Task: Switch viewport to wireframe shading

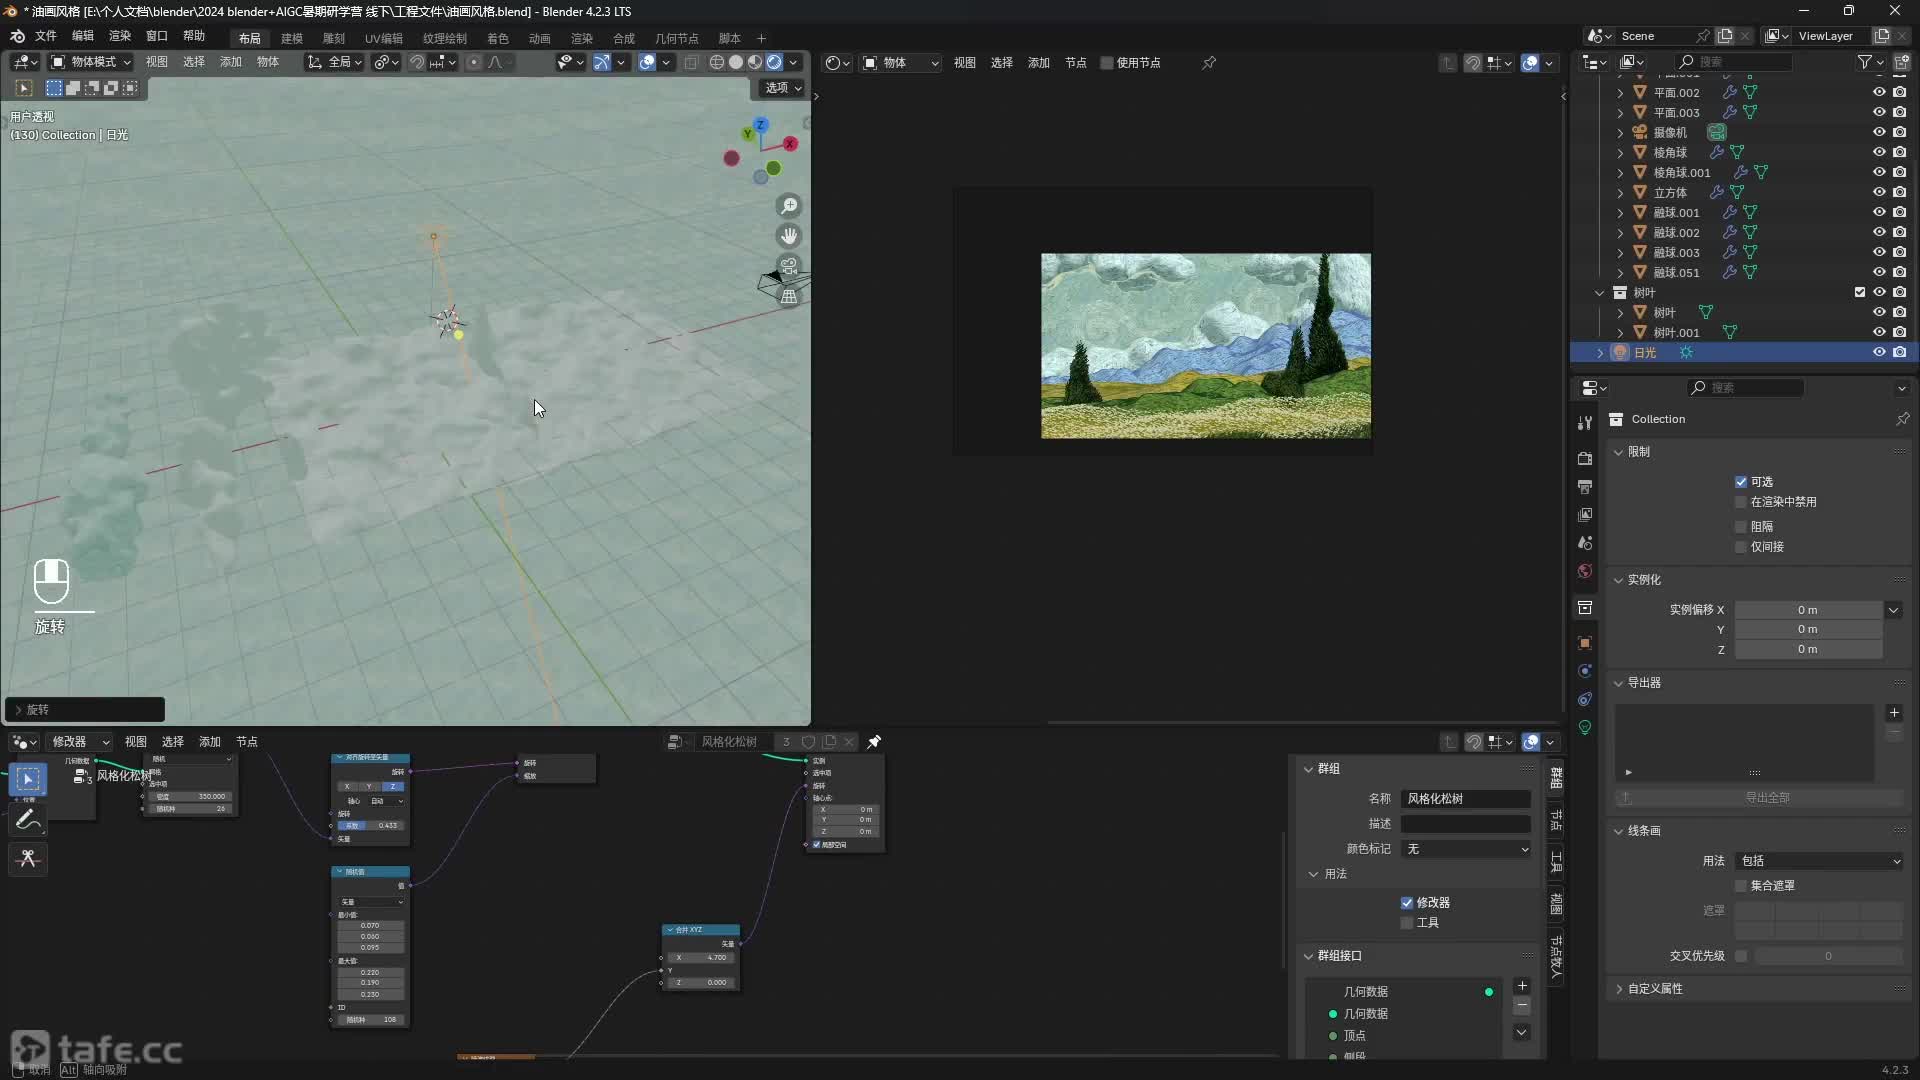Action: (717, 62)
